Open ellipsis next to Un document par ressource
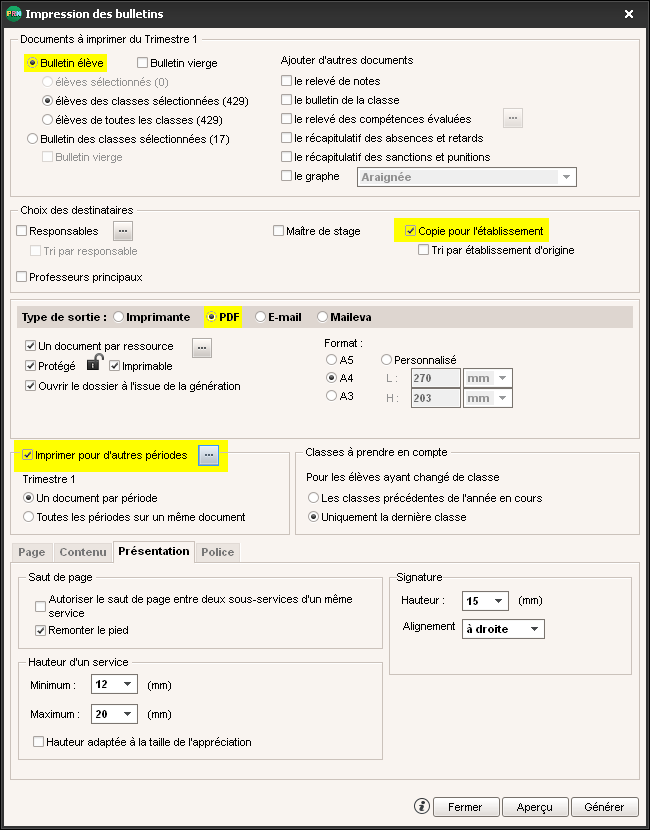The height and width of the screenshot is (830, 650). pos(202,348)
